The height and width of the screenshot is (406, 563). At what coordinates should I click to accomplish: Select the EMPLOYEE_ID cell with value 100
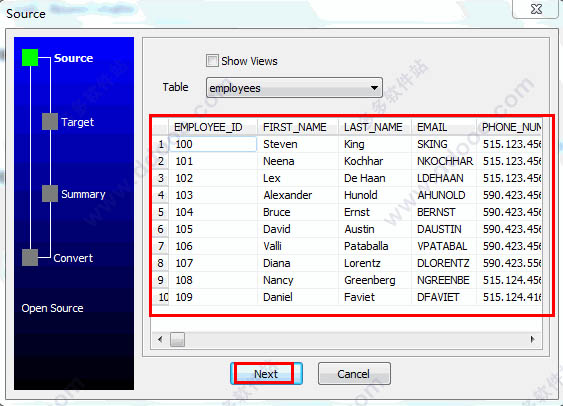point(213,144)
